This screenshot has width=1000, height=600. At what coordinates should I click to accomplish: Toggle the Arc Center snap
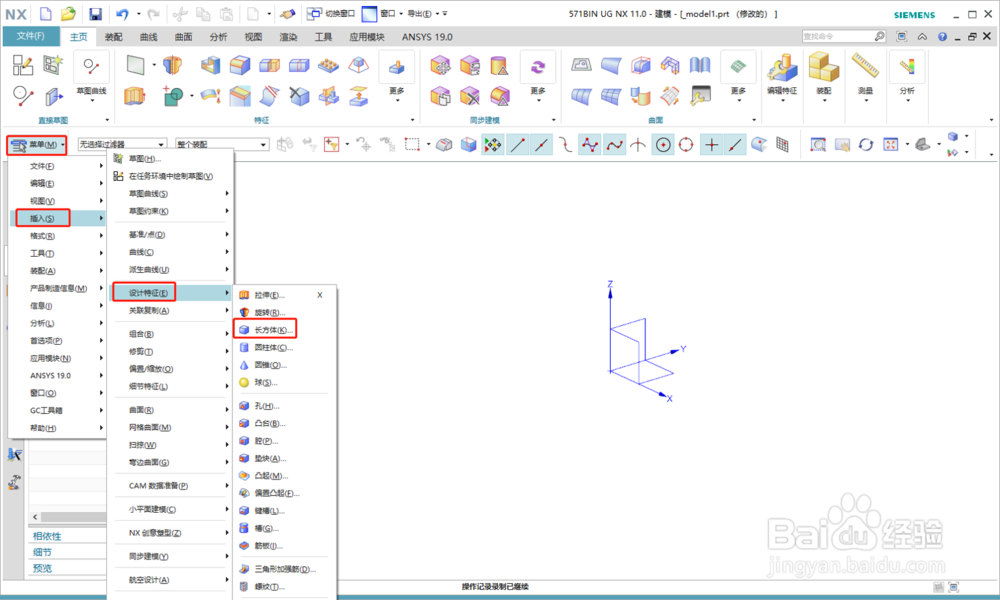pos(663,145)
